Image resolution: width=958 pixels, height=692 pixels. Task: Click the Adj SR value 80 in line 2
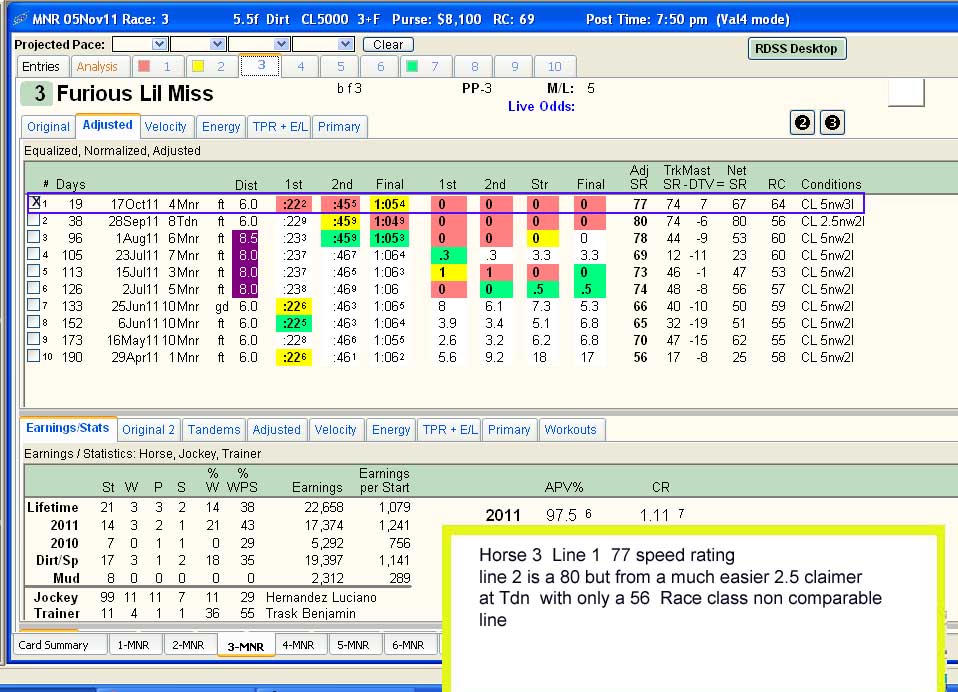640,221
